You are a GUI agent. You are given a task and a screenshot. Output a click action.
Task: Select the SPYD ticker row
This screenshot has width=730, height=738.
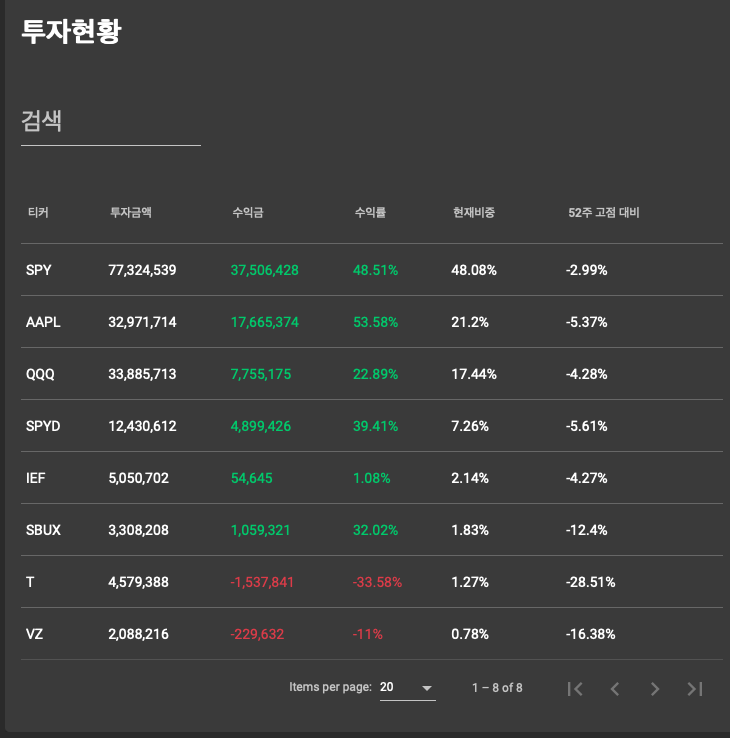click(x=372, y=426)
